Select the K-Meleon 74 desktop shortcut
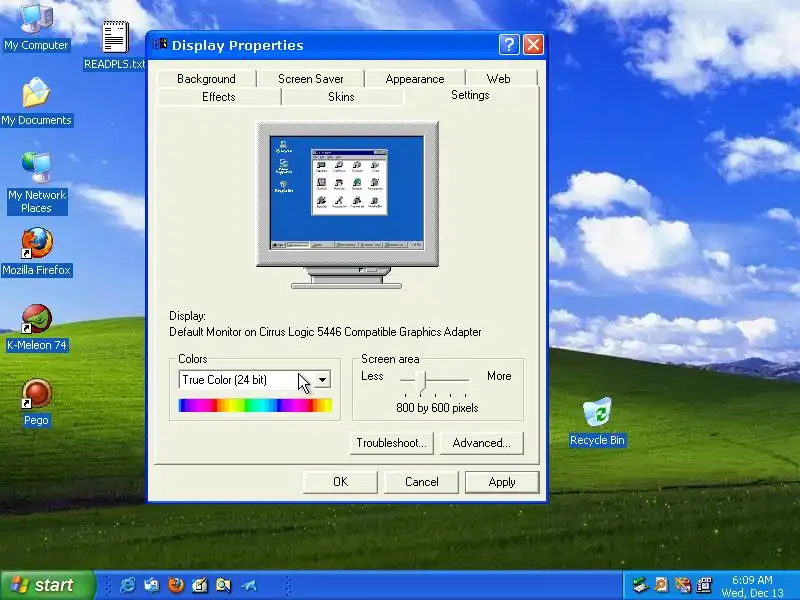 (36, 328)
